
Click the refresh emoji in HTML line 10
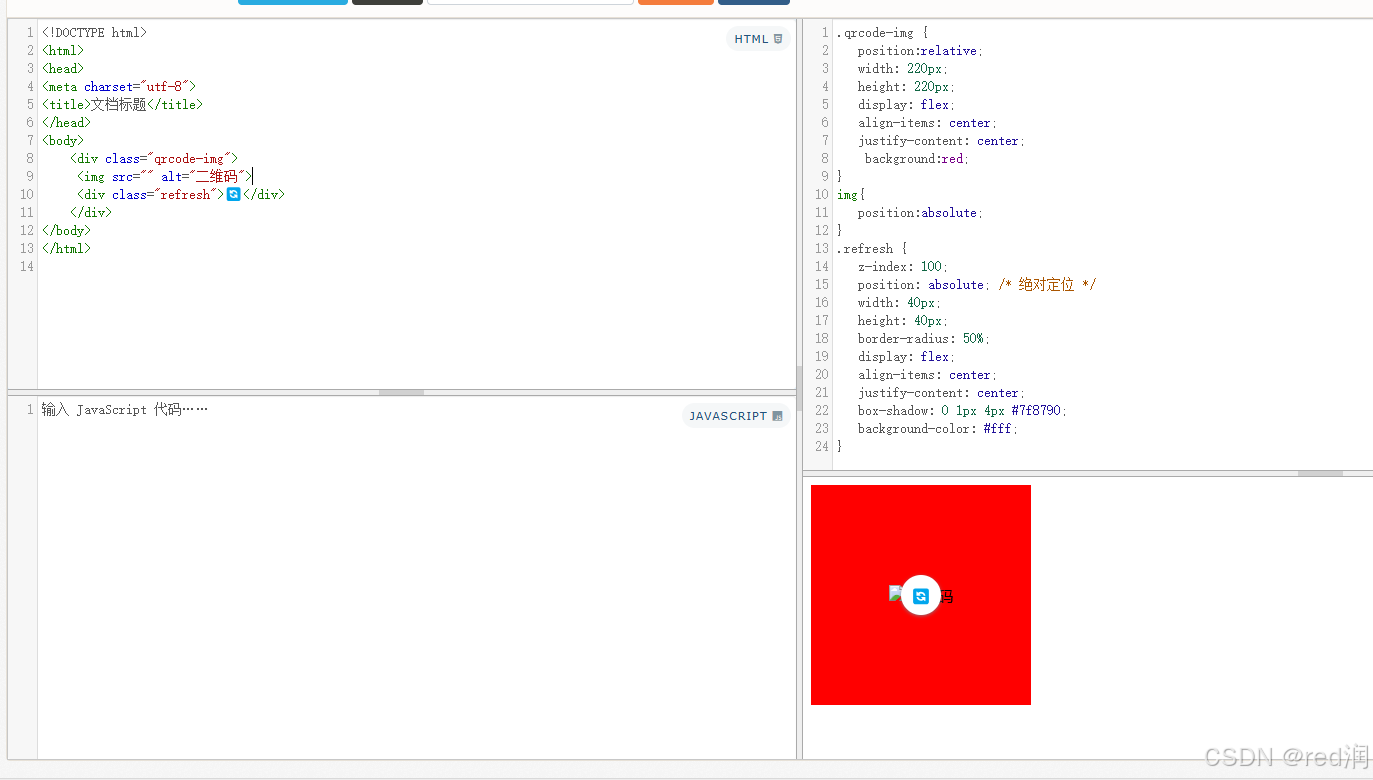(x=234, y=194)
